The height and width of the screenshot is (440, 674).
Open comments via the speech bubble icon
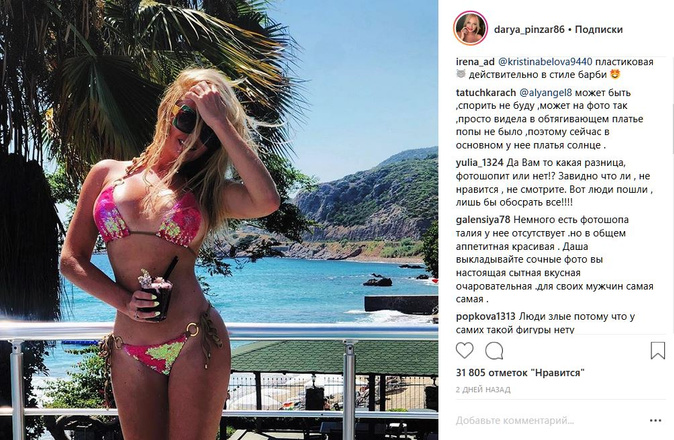click(494, 351)
